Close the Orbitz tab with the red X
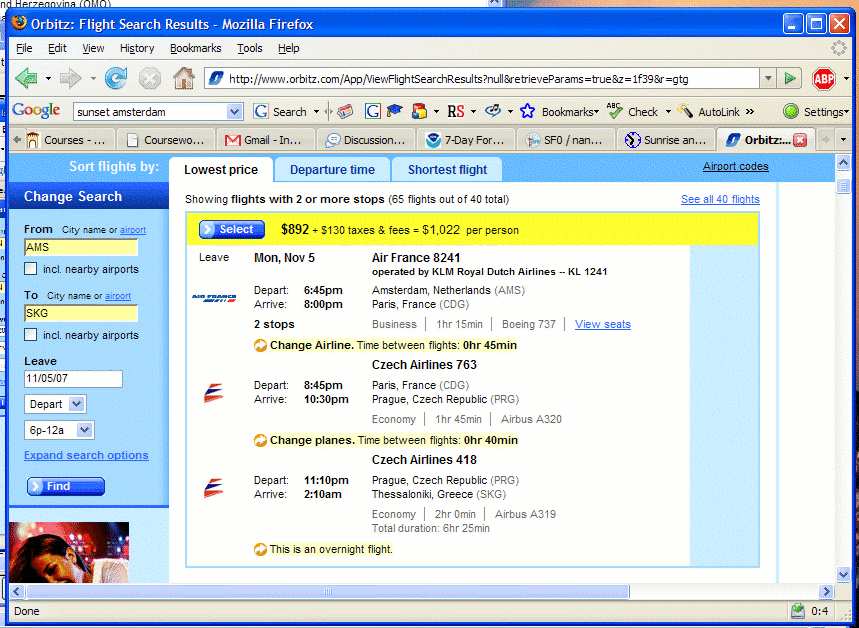Image resolution: width=859 pixels, height=628 pixels. click(800, 140)
